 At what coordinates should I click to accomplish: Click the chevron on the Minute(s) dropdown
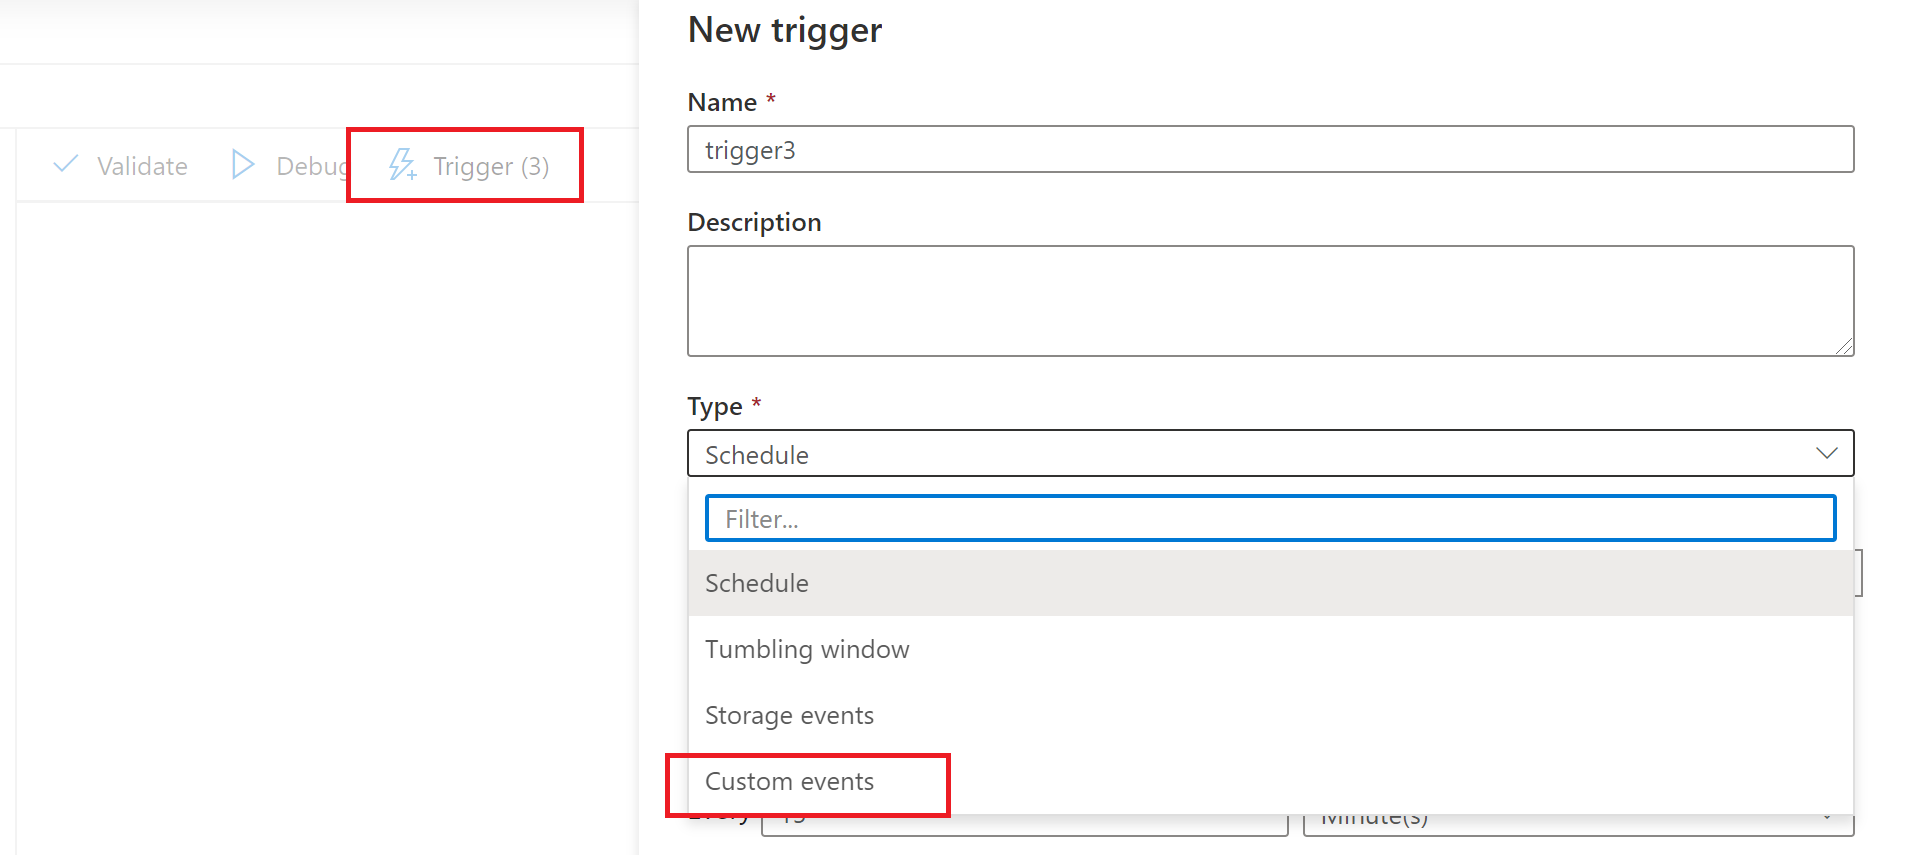coord(1827,819)
